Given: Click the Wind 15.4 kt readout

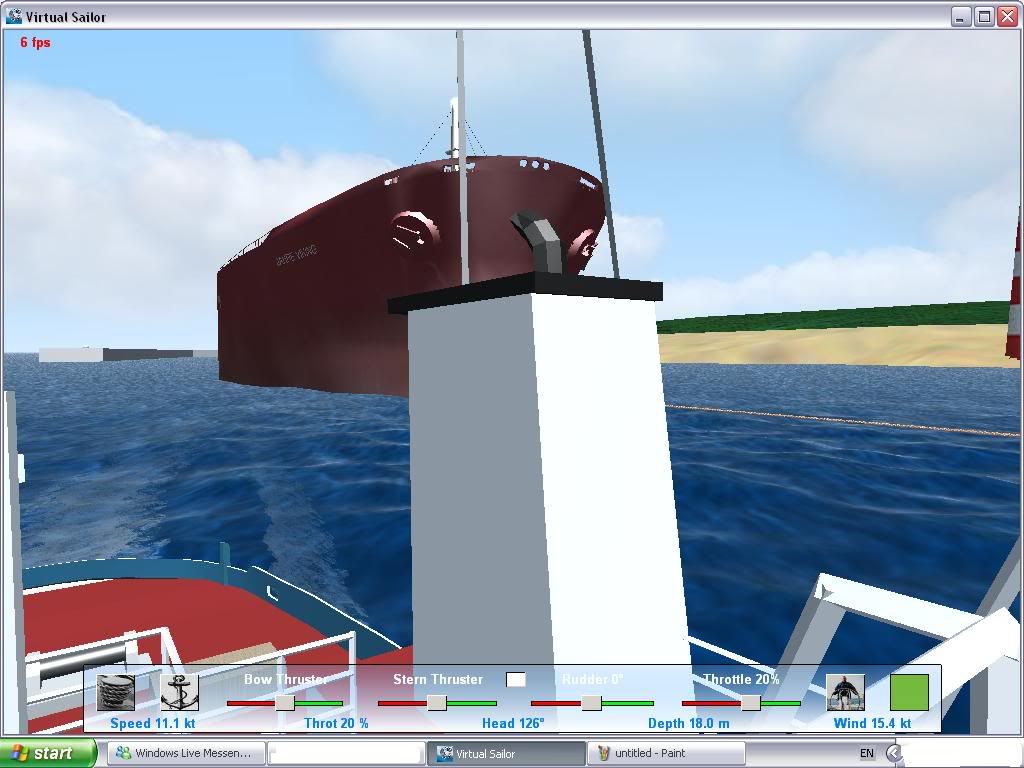Looking at the screenshot, I should [x=872, y=723].
